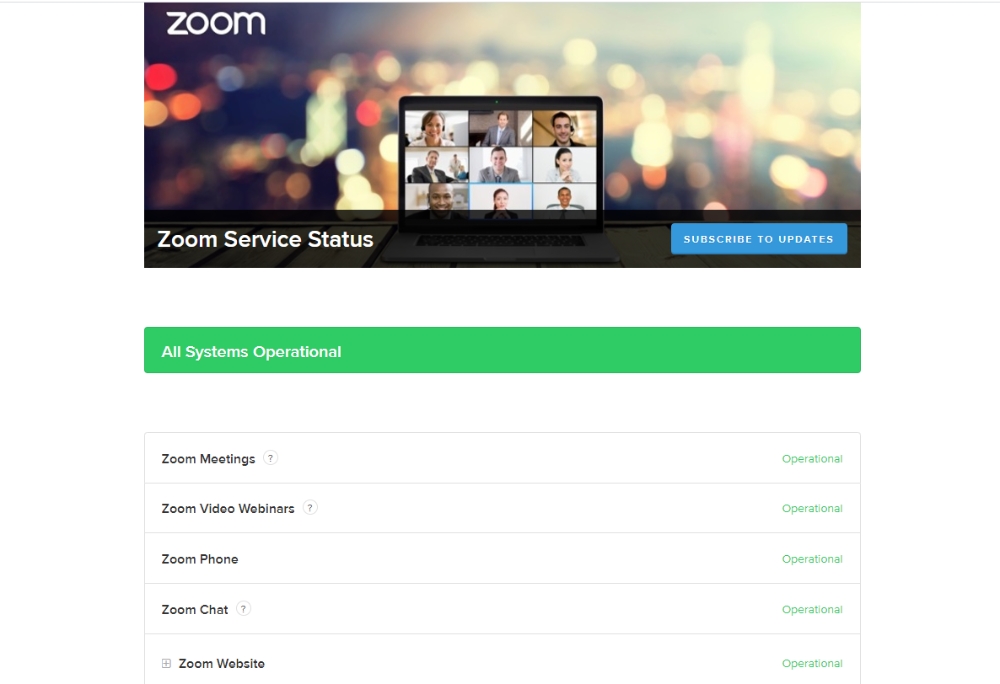Click the Zoom Service Status heading
The image size is (1000, 684).
tap(265, 239)
